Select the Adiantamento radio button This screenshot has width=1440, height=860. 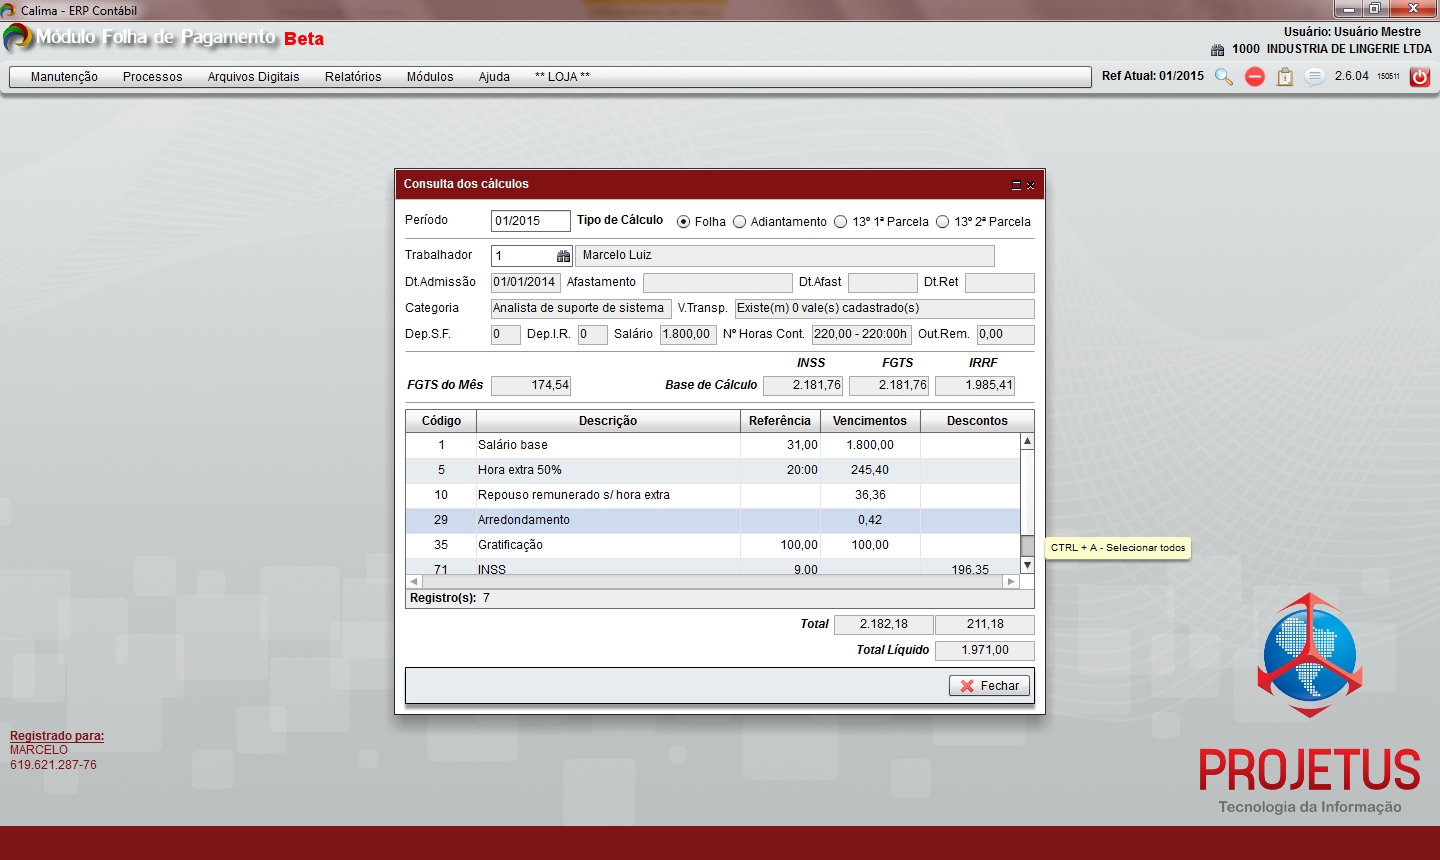[x=740, y=222]
